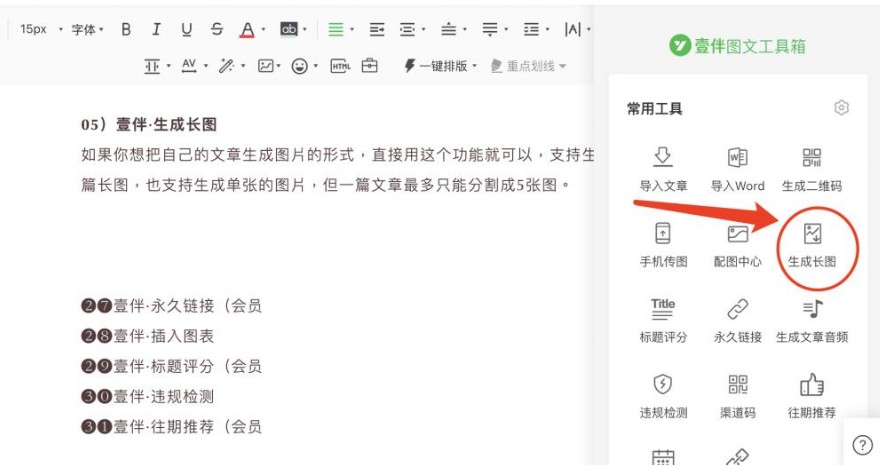
Task: Expand the |A| dropdown arrow
Action: pos(589,29)
